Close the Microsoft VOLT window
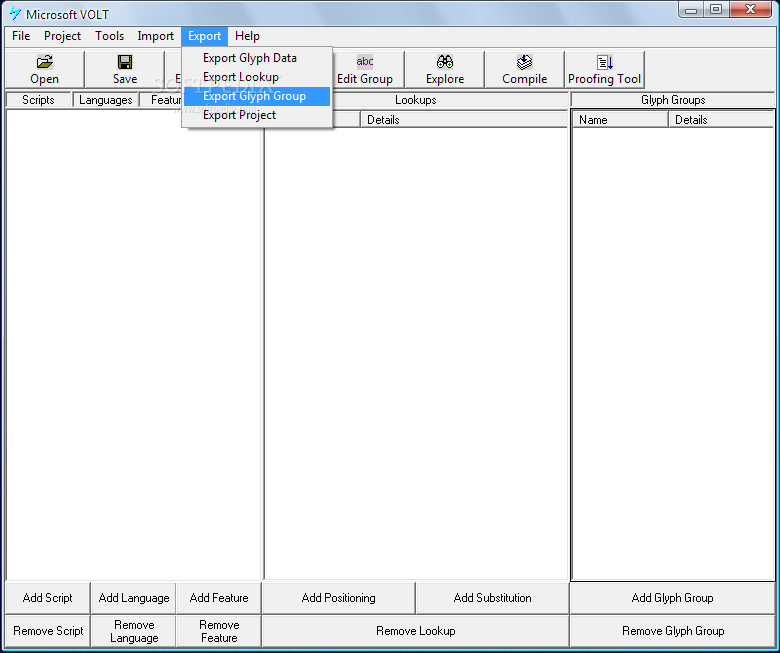 point(751,9)
